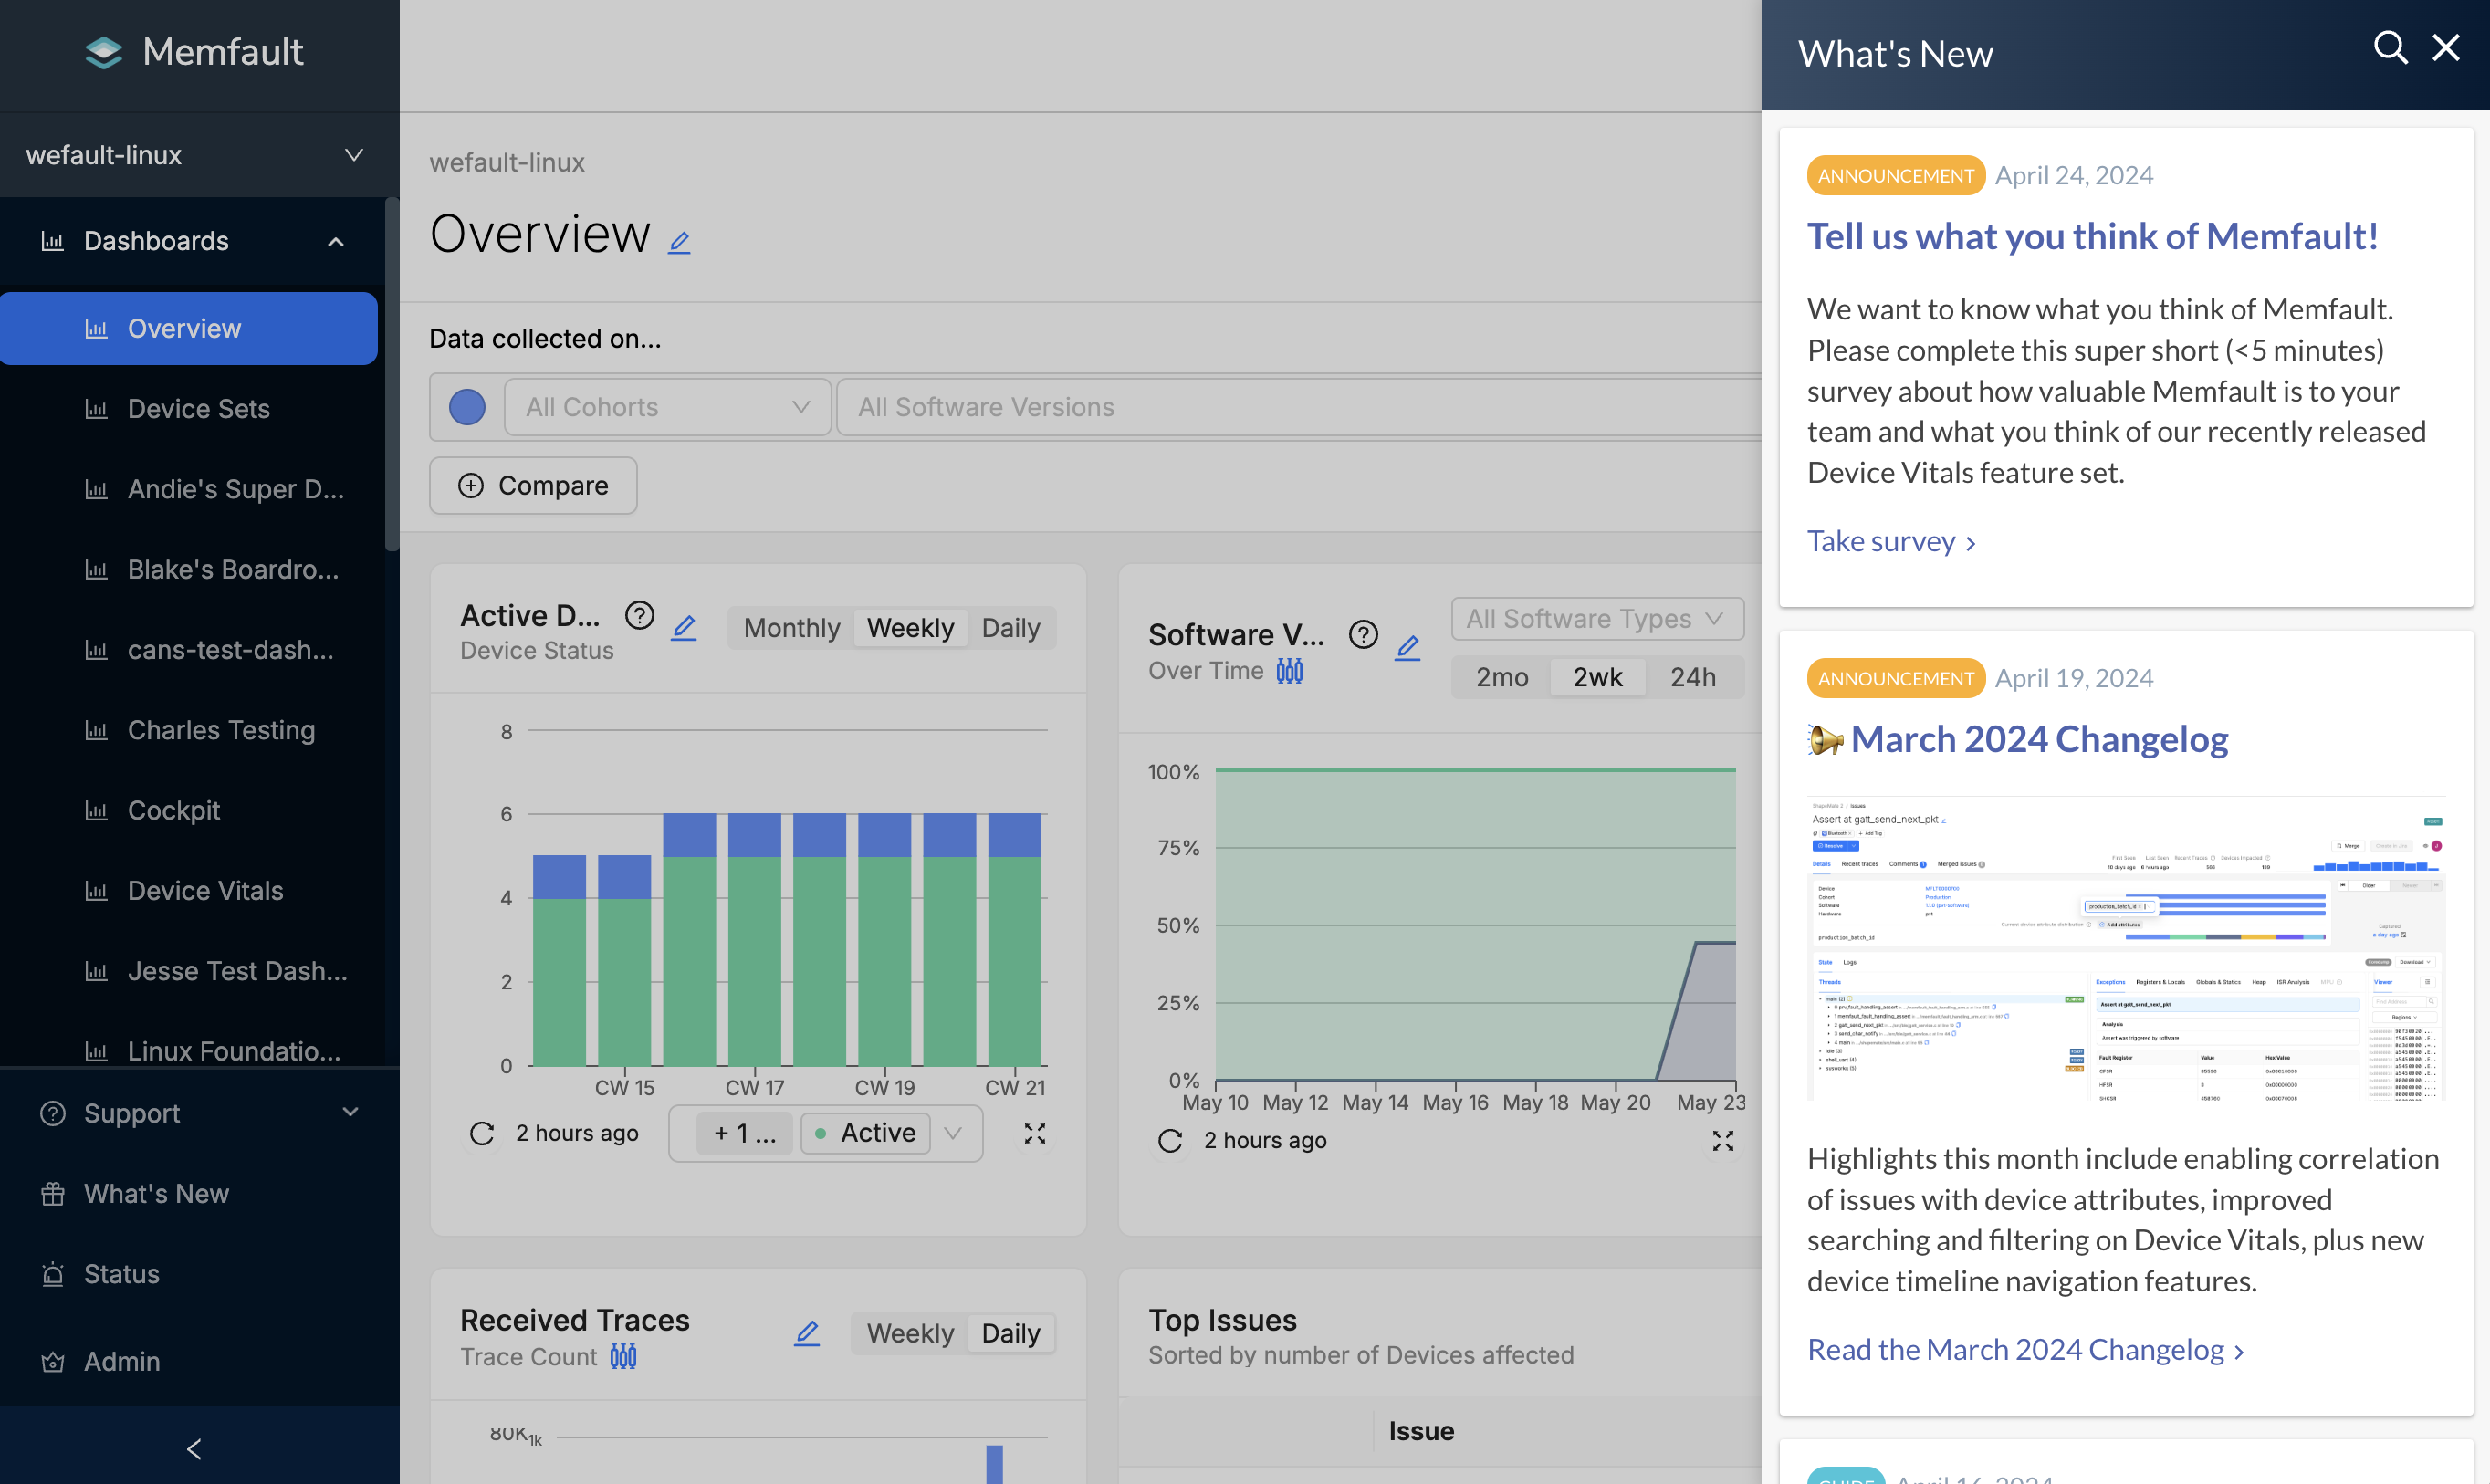Expand Active Devices chart to fullscreen
The height and width of the screenshot is (1484, 2490).
coord(1035,1133)
